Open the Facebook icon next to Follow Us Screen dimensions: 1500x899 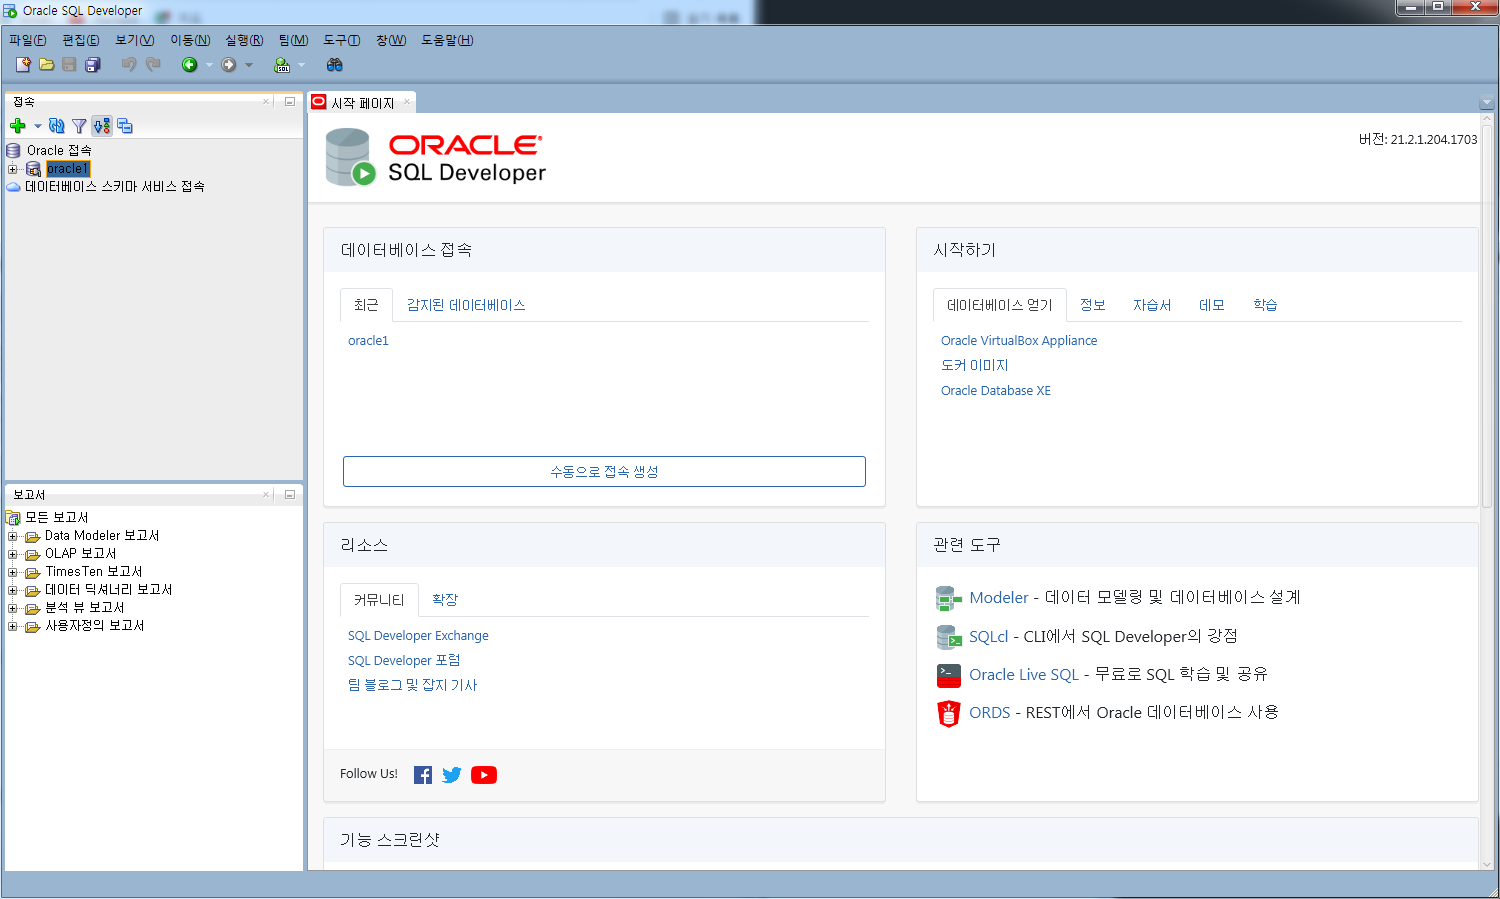423,775
